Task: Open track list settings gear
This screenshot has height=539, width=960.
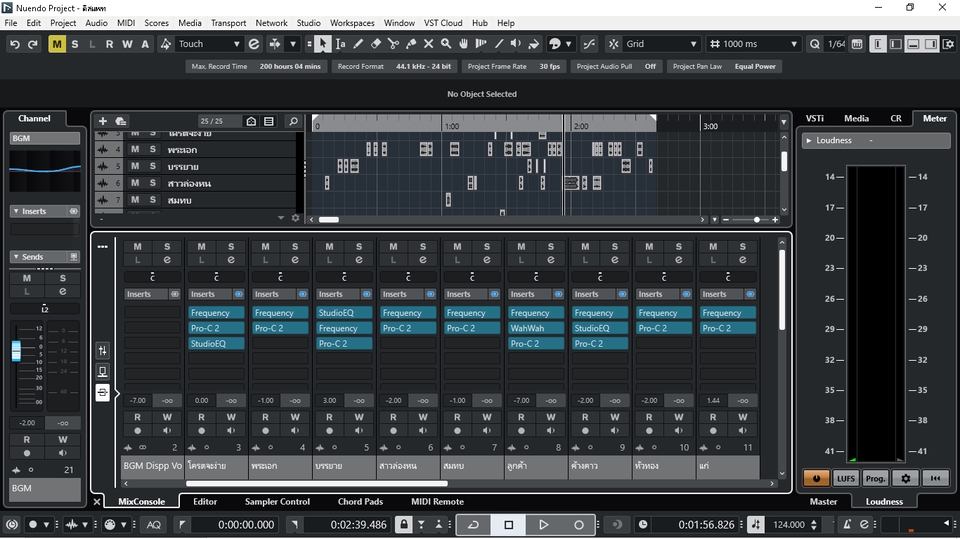Action: point(295,218)
